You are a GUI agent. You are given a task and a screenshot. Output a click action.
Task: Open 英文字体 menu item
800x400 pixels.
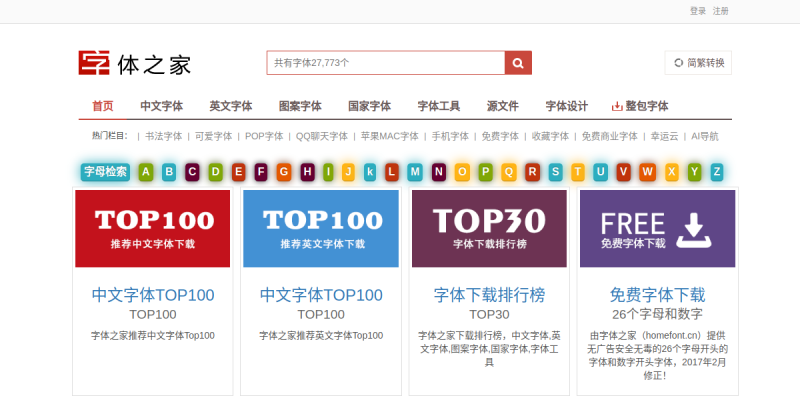coord(231,106)
